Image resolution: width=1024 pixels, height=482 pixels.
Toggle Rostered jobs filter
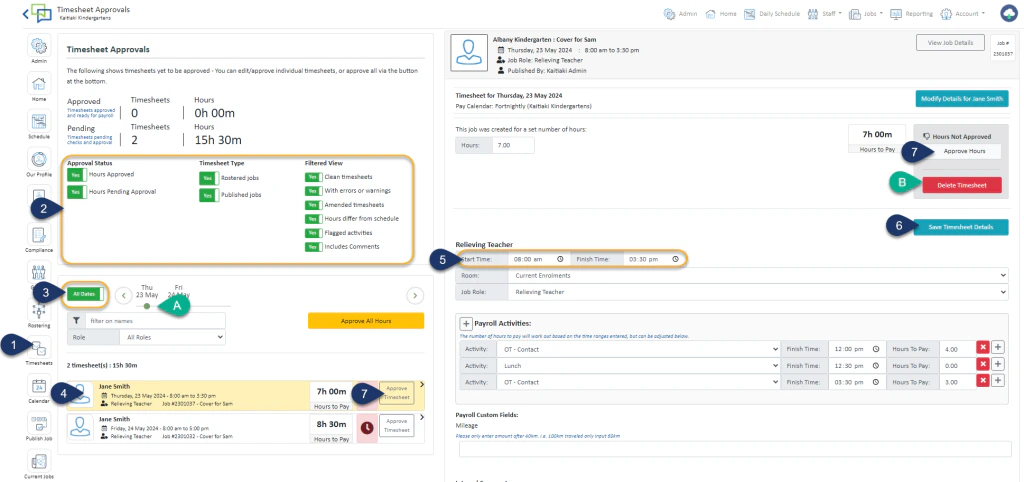point(209,178)
